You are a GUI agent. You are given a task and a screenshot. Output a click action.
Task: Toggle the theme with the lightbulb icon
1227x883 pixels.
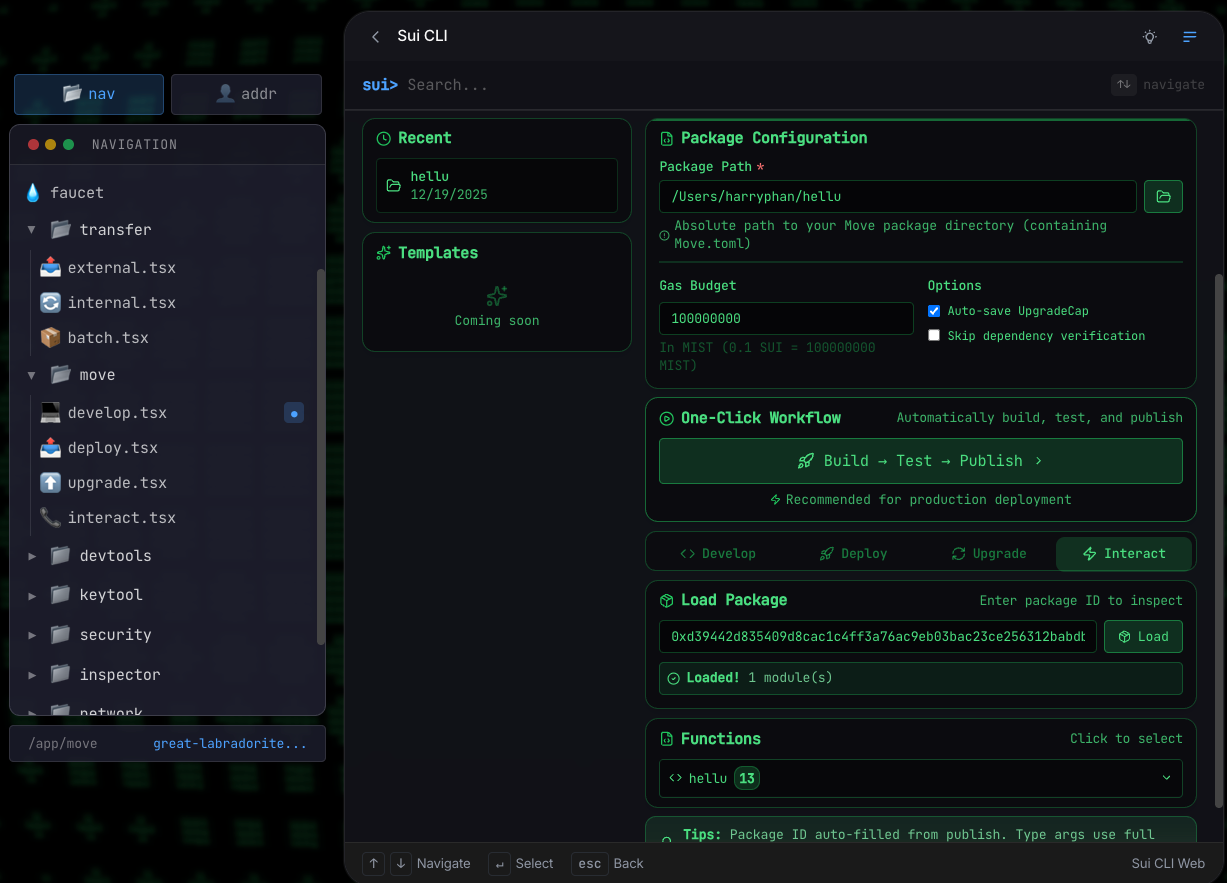[1149, 37]
